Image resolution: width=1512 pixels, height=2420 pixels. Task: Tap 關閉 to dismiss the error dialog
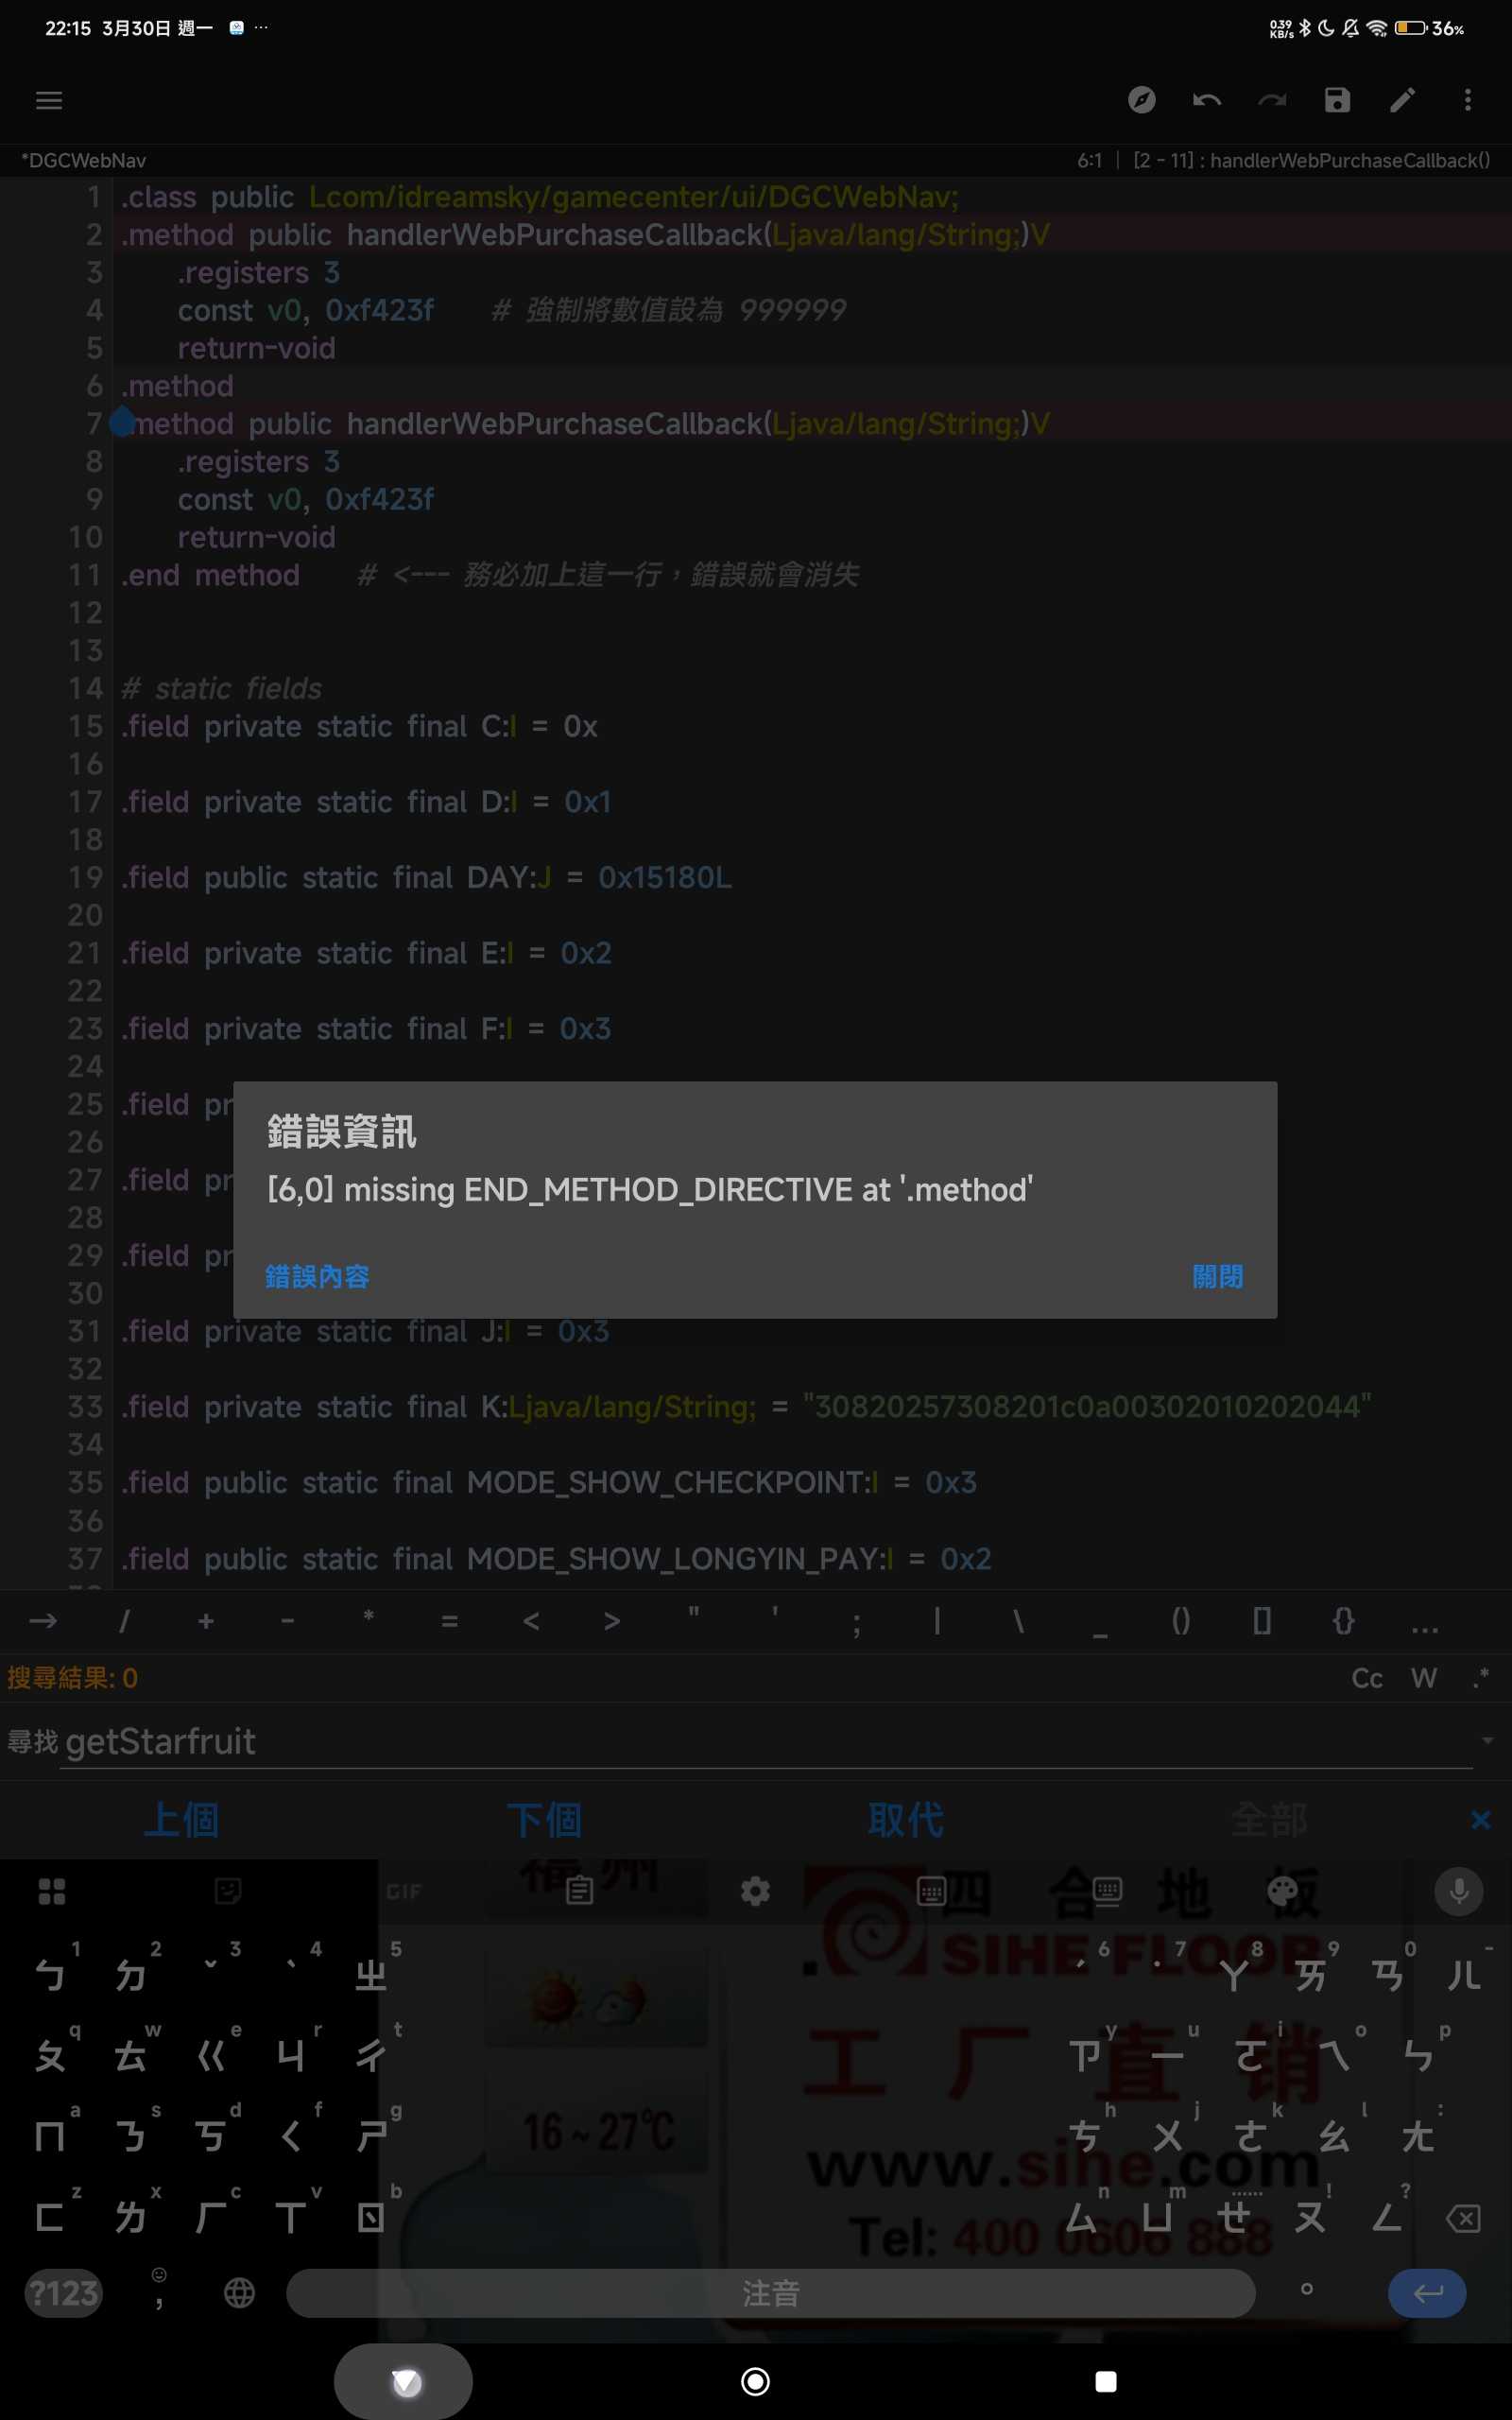1217,1277
